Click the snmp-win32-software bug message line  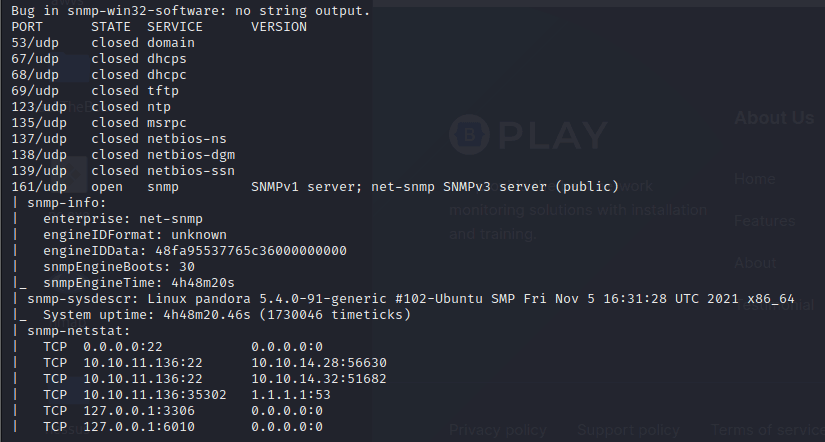190,11
